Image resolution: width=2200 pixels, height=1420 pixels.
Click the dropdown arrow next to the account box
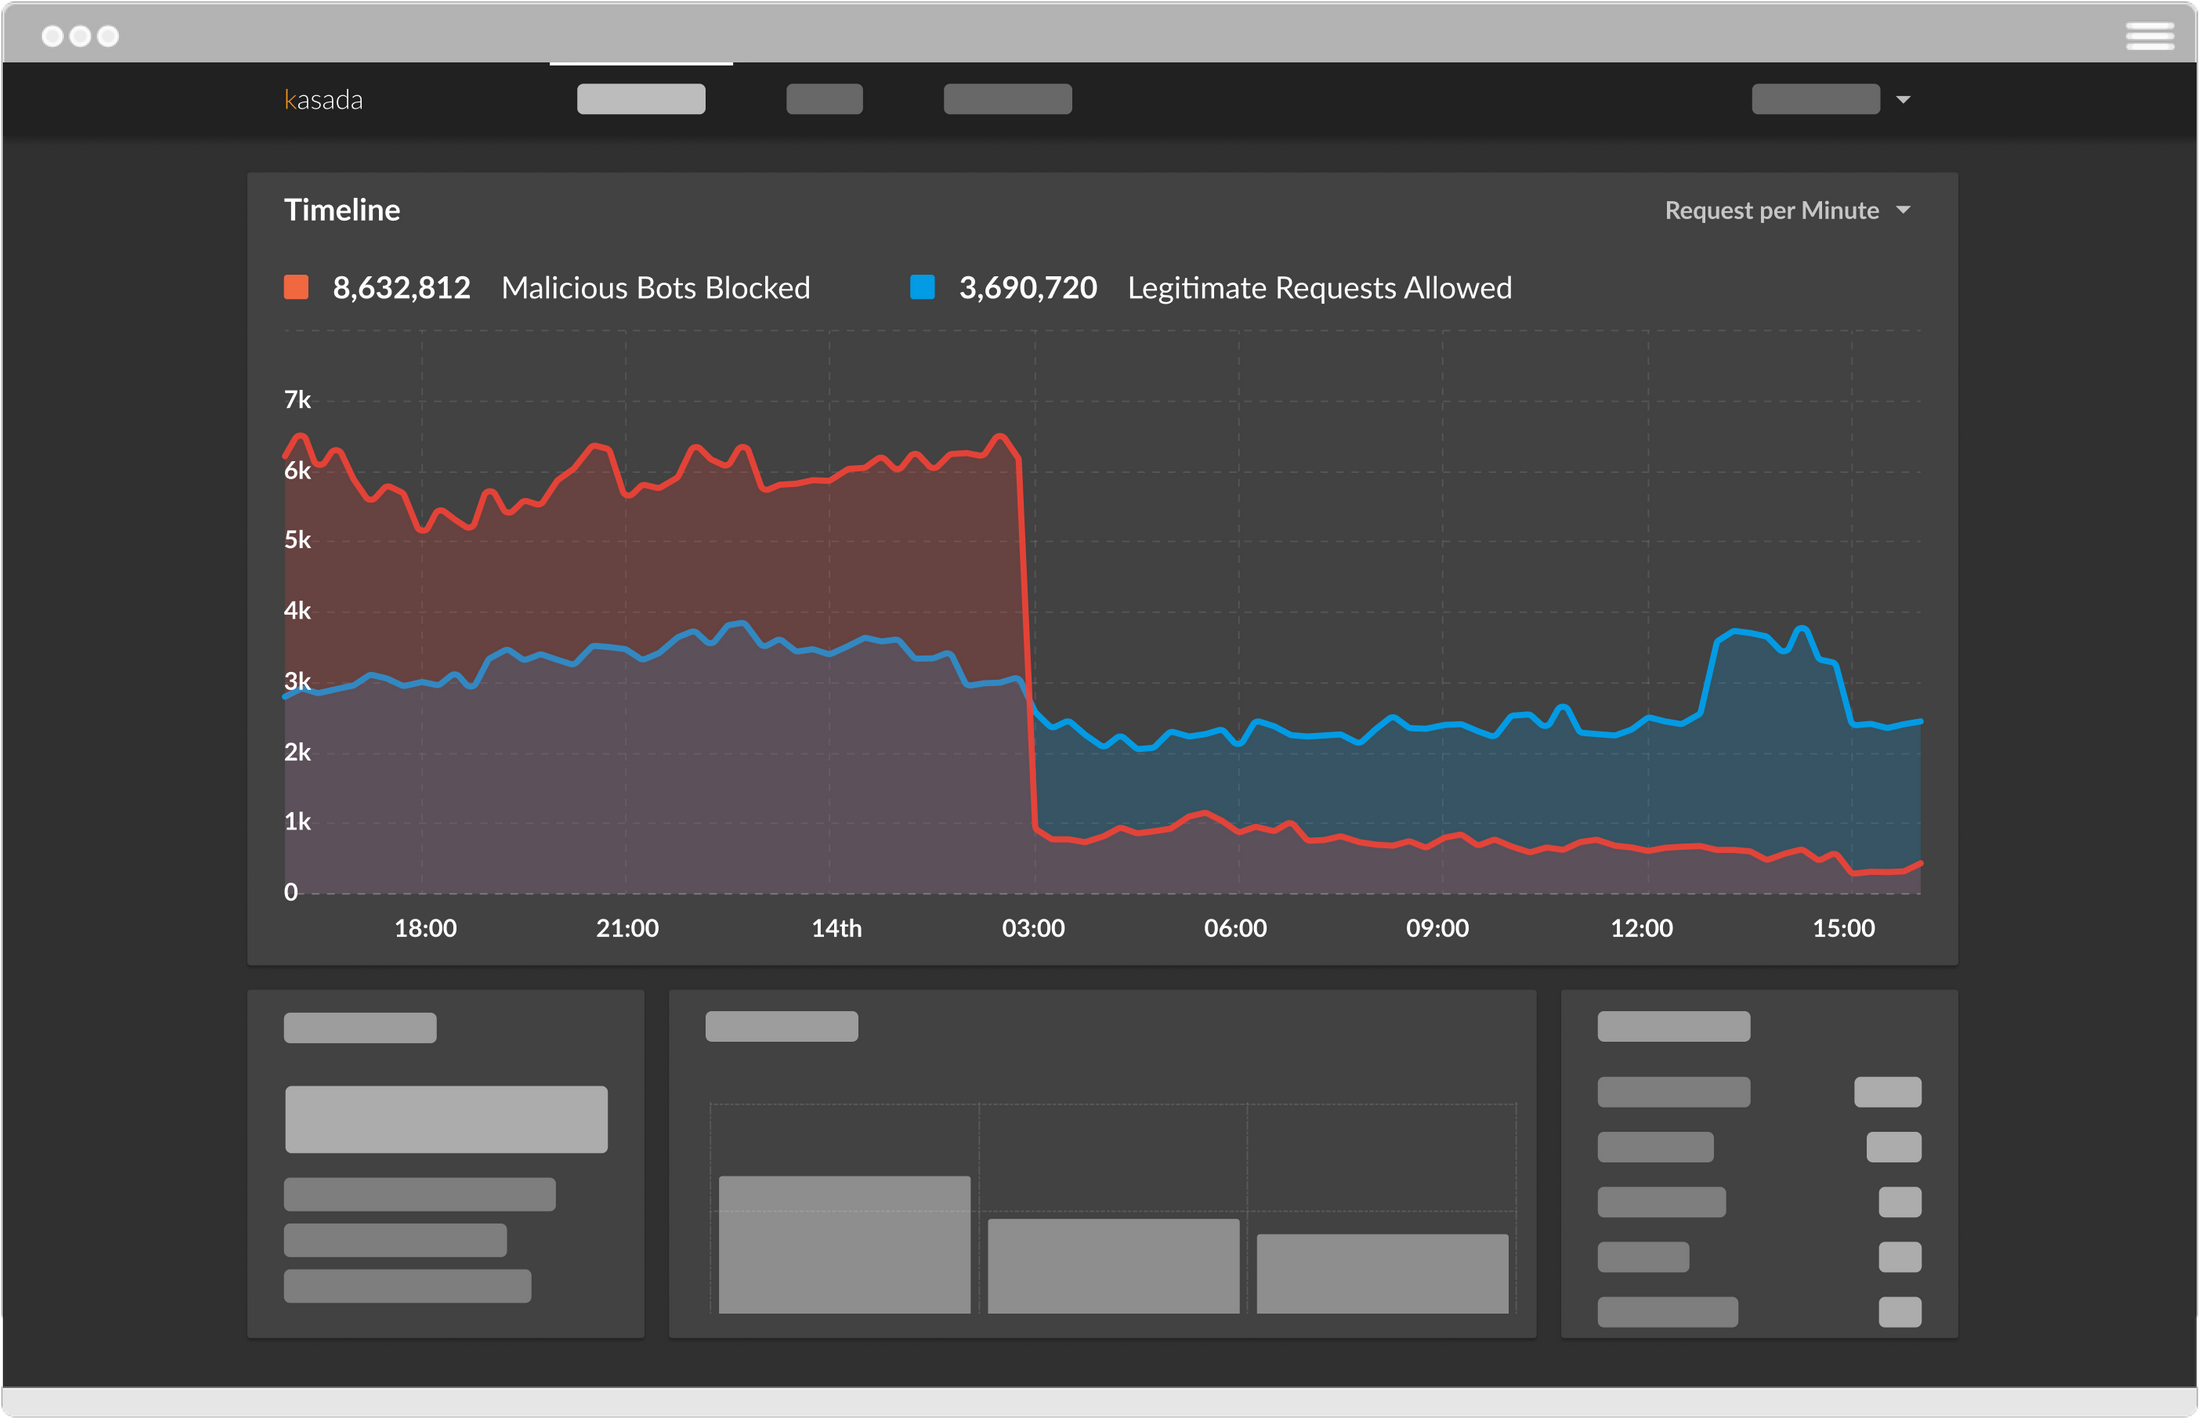click(1905, 99)
